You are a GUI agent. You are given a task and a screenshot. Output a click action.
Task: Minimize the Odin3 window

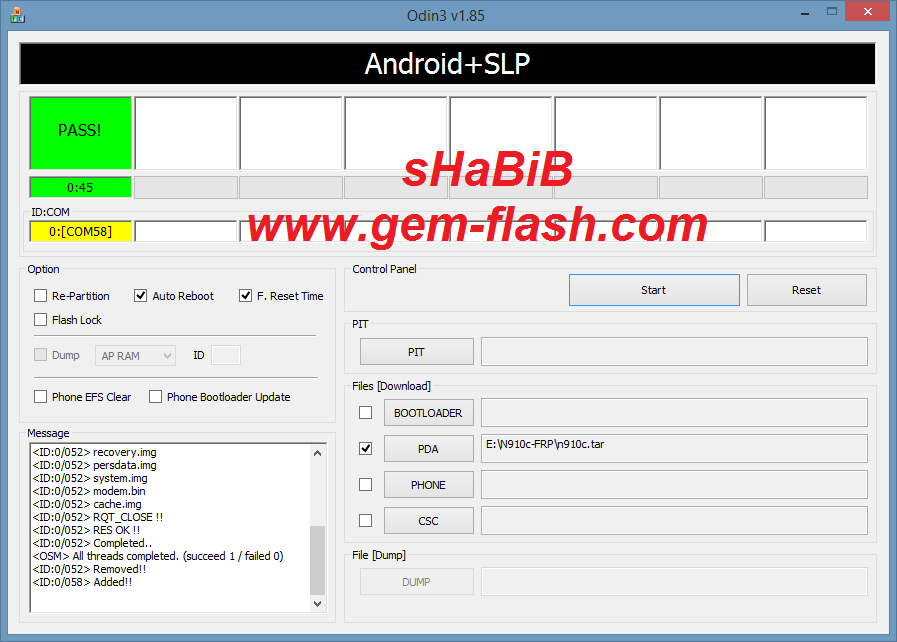click(x=805, y=13)
